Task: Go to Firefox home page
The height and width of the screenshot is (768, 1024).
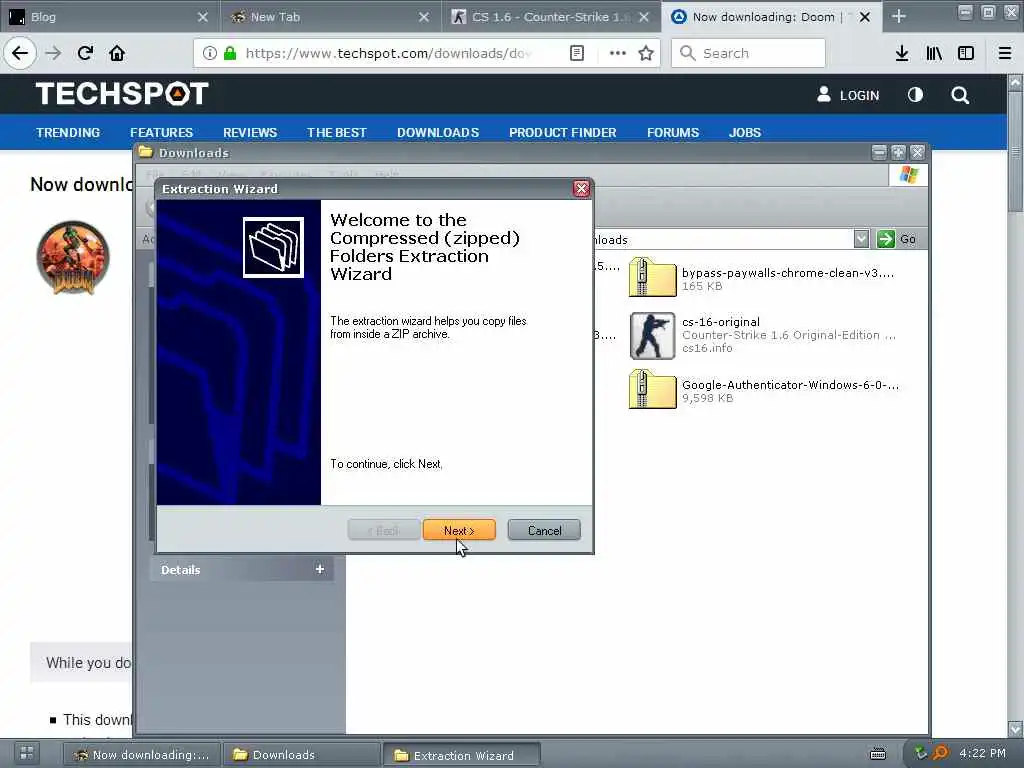Action: coord(117,53)
